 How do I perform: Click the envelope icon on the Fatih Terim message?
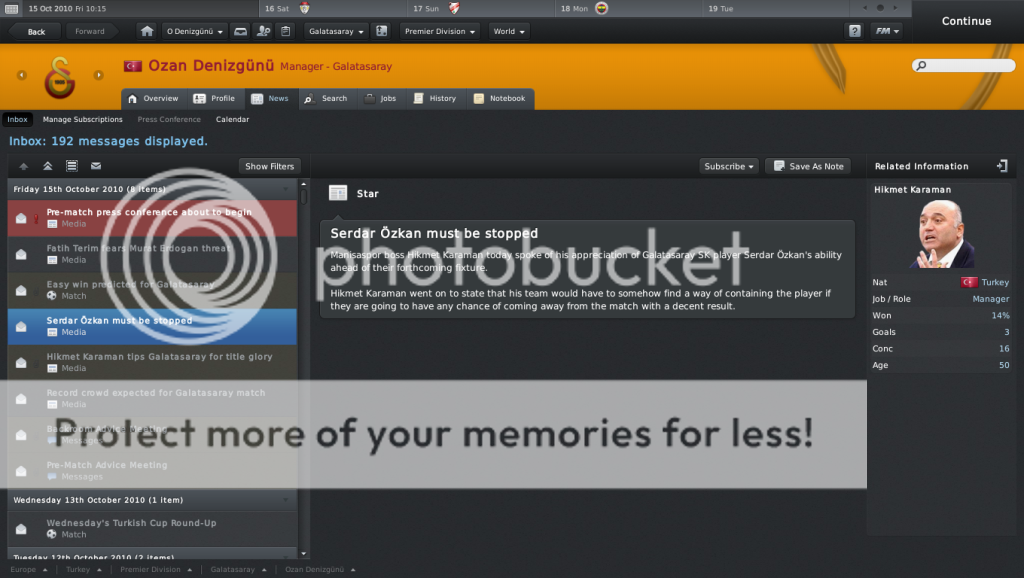click(22, 254)
